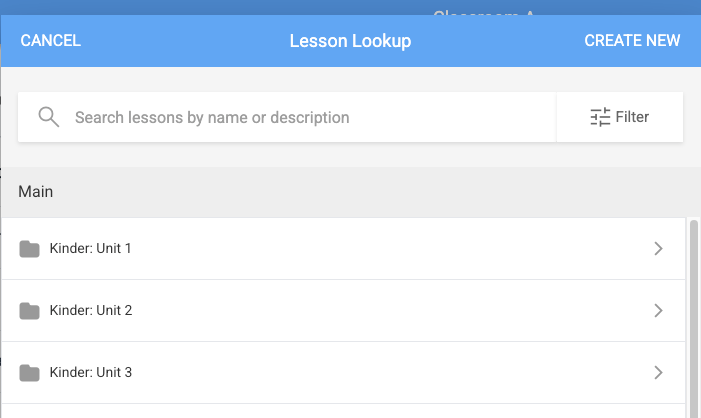Viewport: 701px width, 418px height.
Task: Open the Kinder: Unit 3 folder label
Action: click(91, 372)
